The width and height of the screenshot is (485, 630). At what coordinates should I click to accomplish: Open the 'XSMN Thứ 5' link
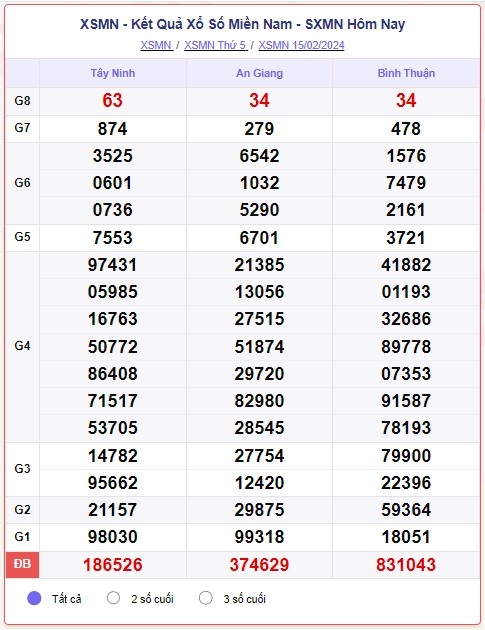click(215, 45)
